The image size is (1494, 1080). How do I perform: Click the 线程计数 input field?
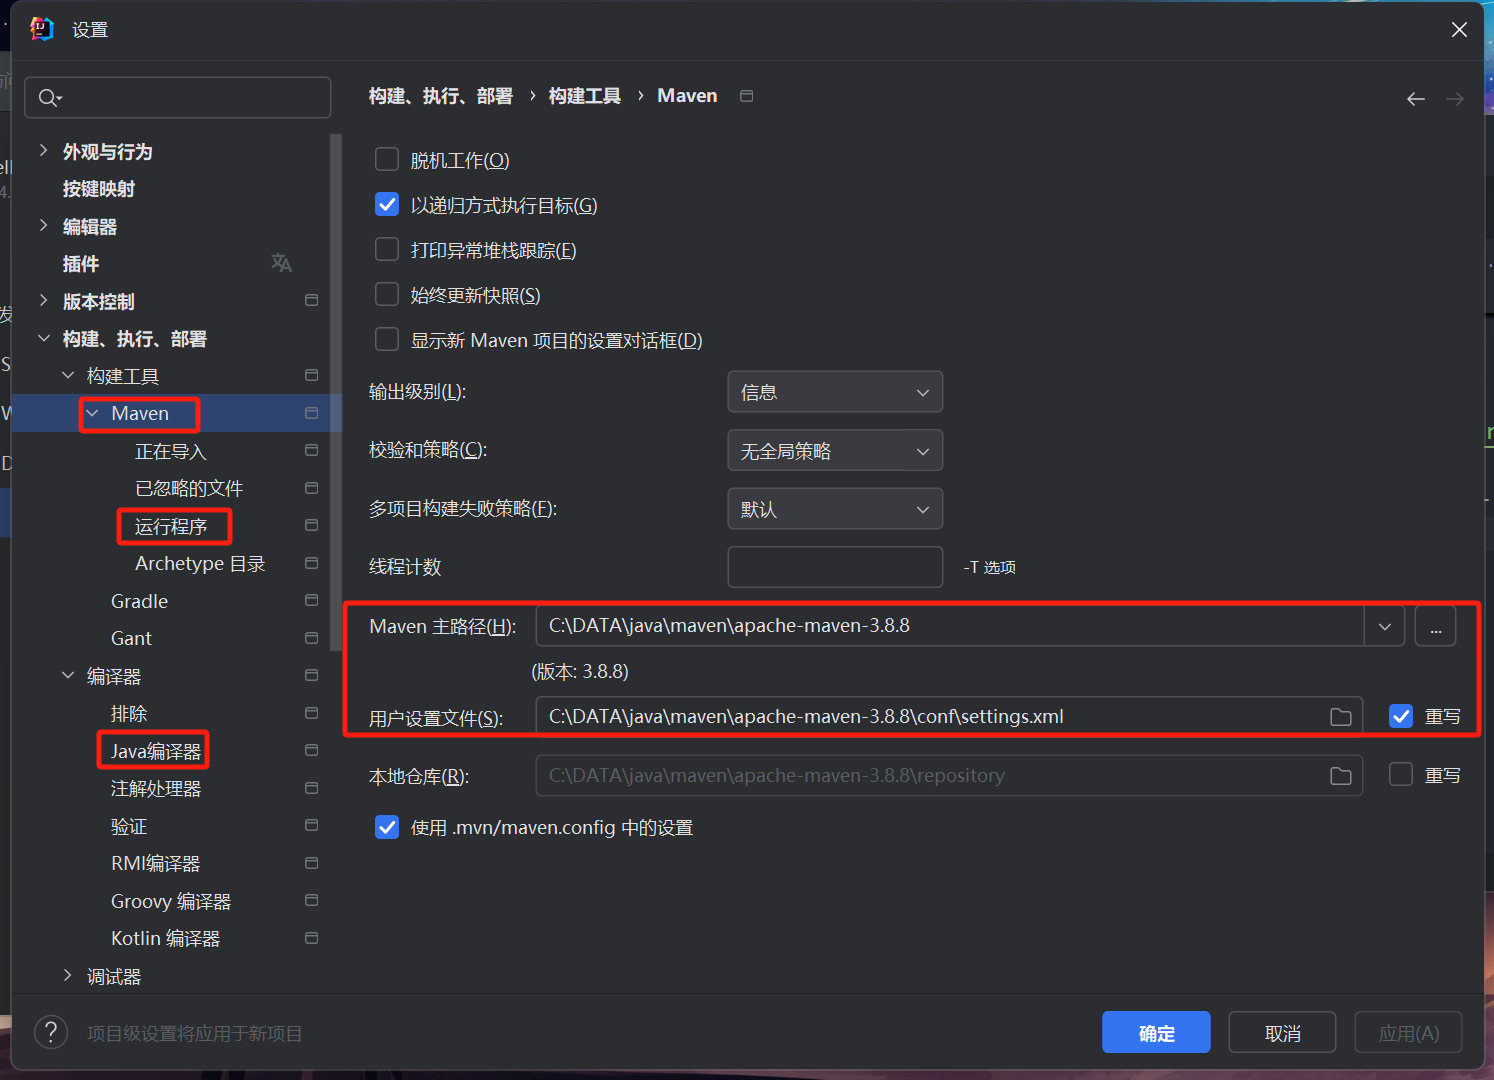pyautogui.click(x=835, y=567)
